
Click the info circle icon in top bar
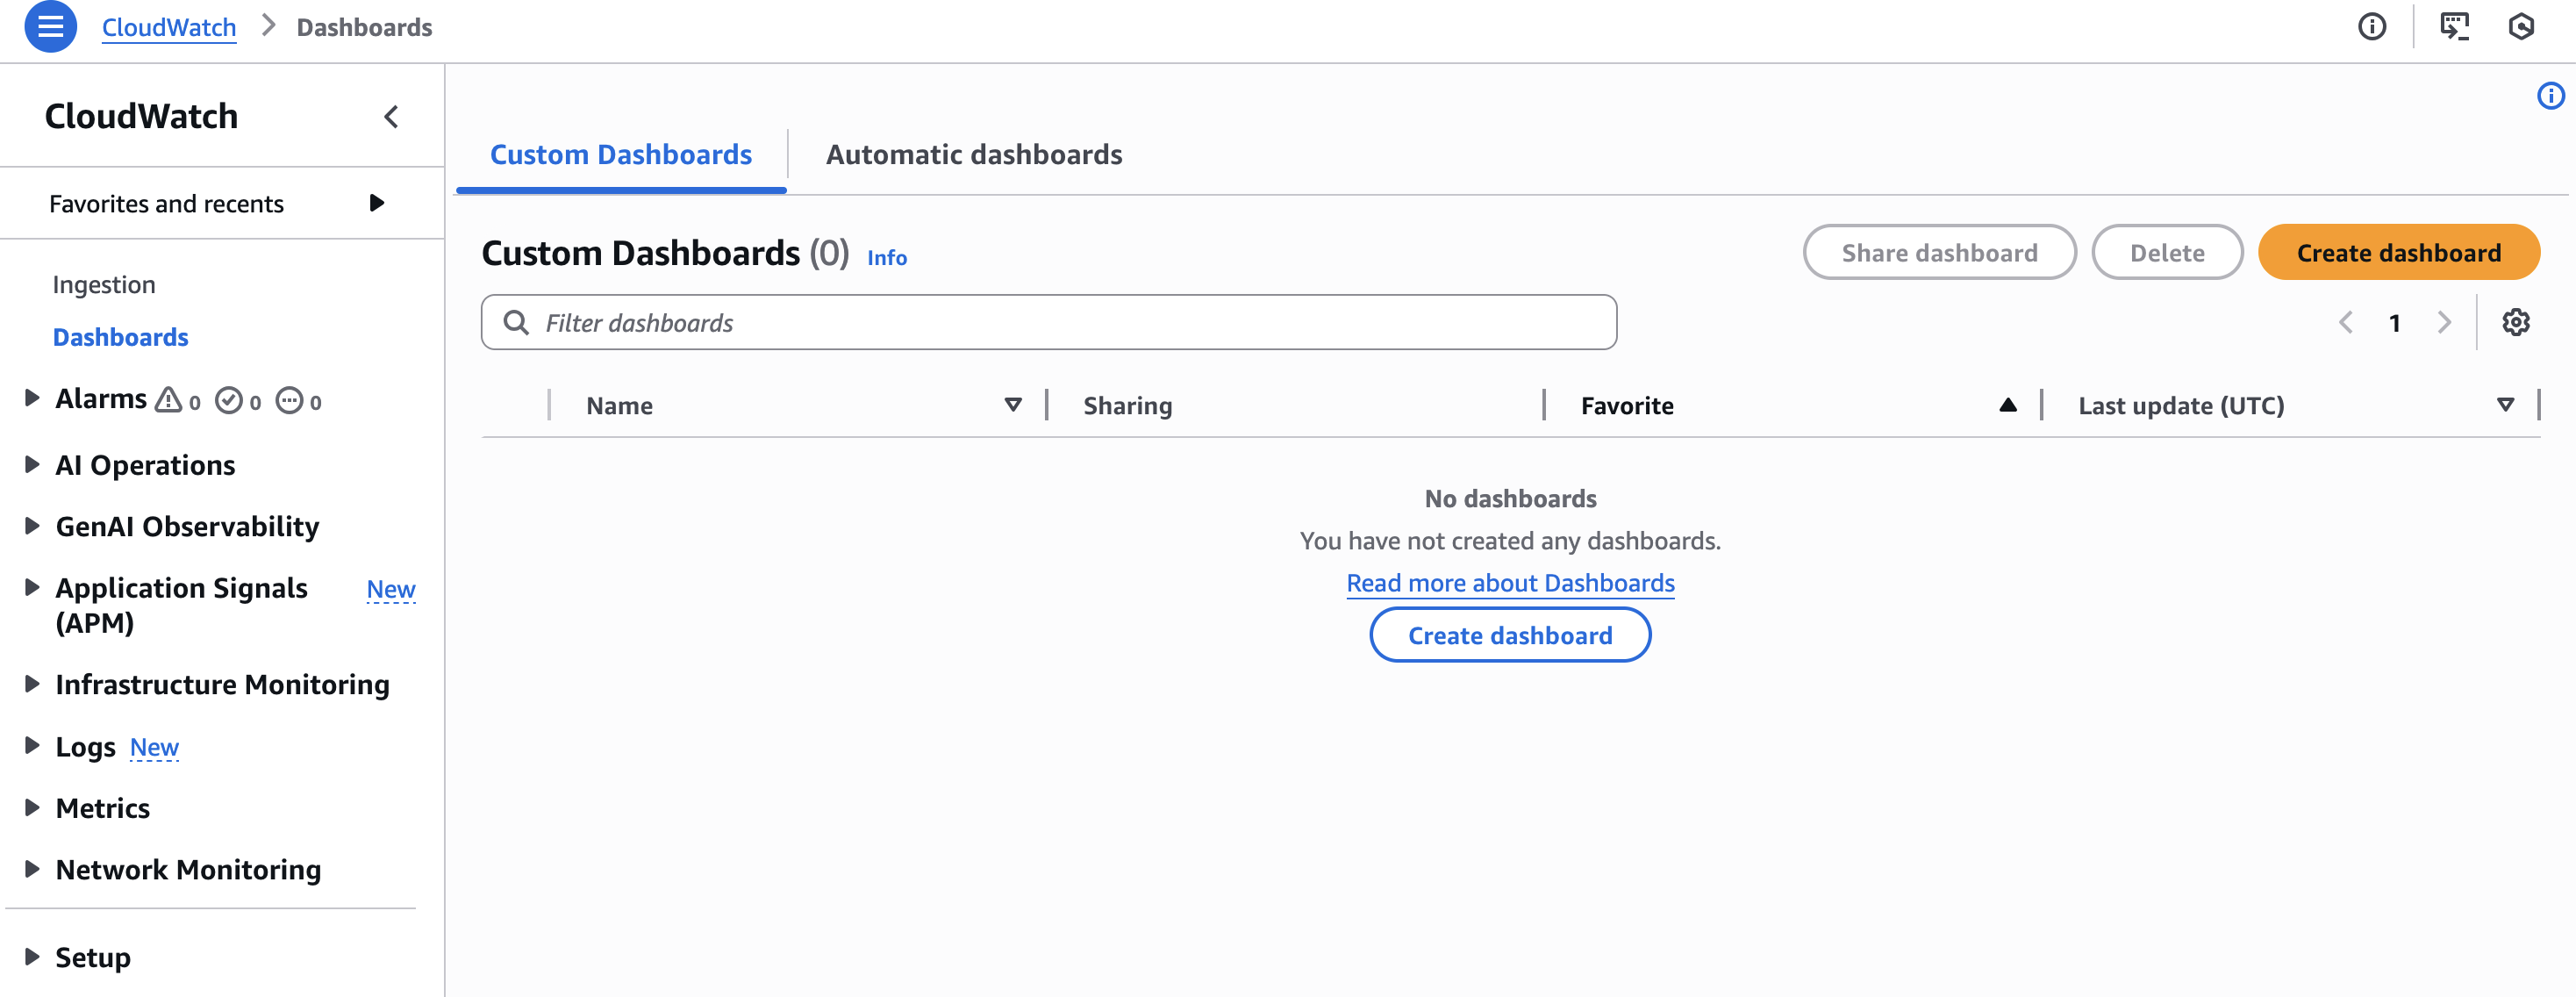(x=2371, y=27)
